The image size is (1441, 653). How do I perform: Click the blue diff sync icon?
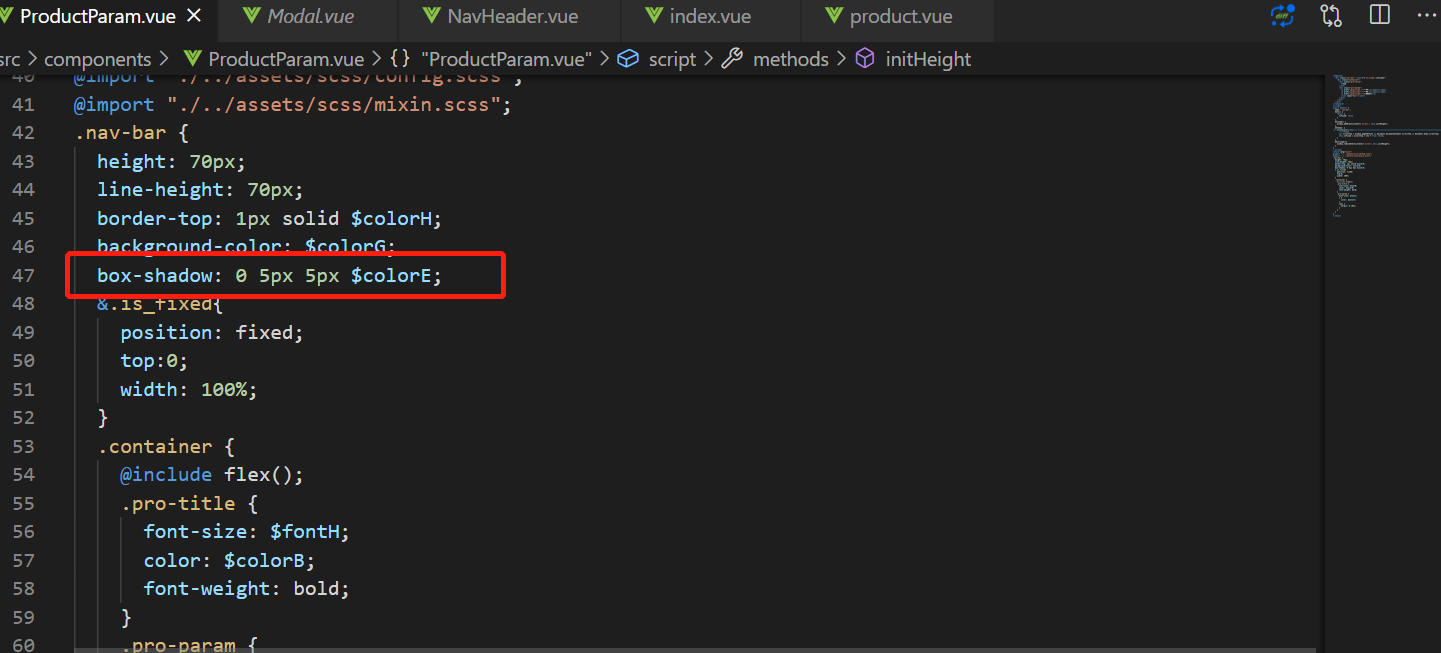click(1282, 15)
